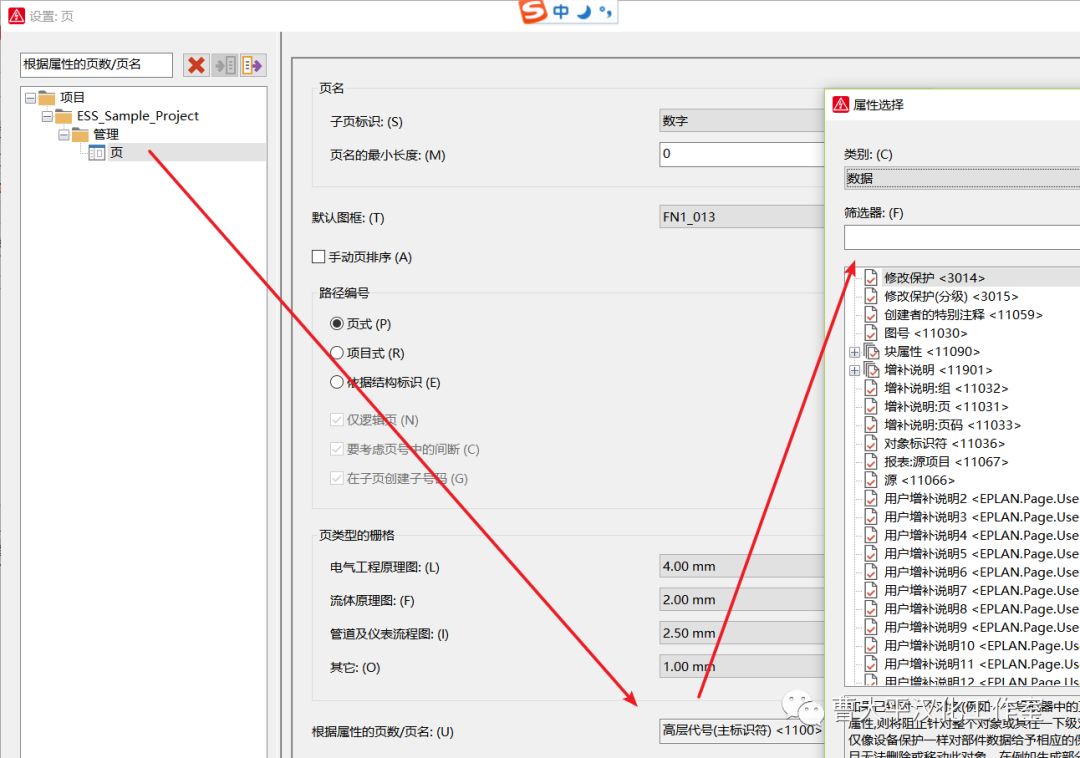The width and height of the screenshot is (1080, 758).
Task: Click the 页名的最小长度 input field
Action: point(742,154)
